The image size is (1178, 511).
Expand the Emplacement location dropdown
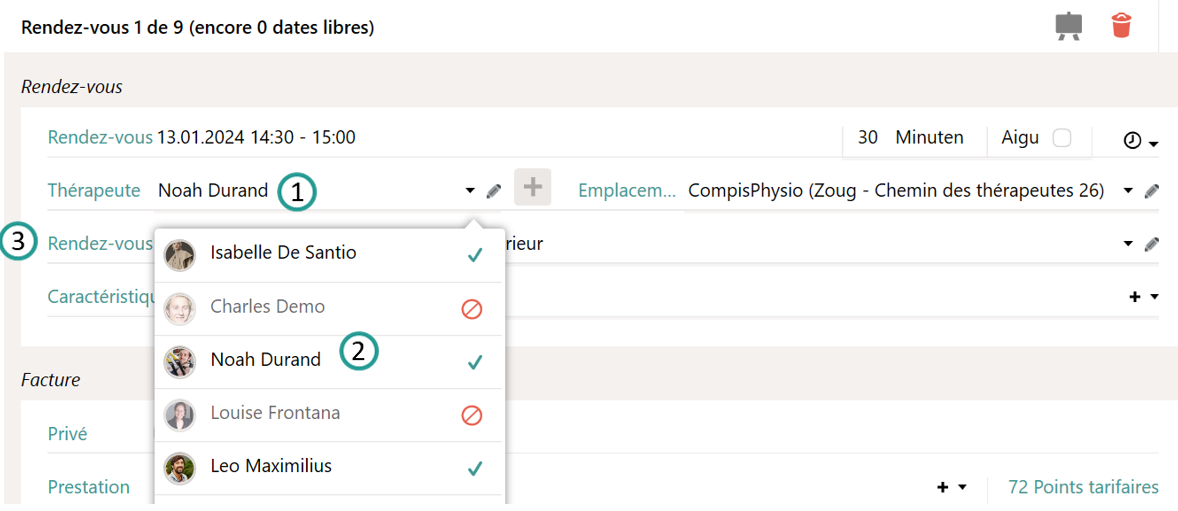(x=1128, y=191)
